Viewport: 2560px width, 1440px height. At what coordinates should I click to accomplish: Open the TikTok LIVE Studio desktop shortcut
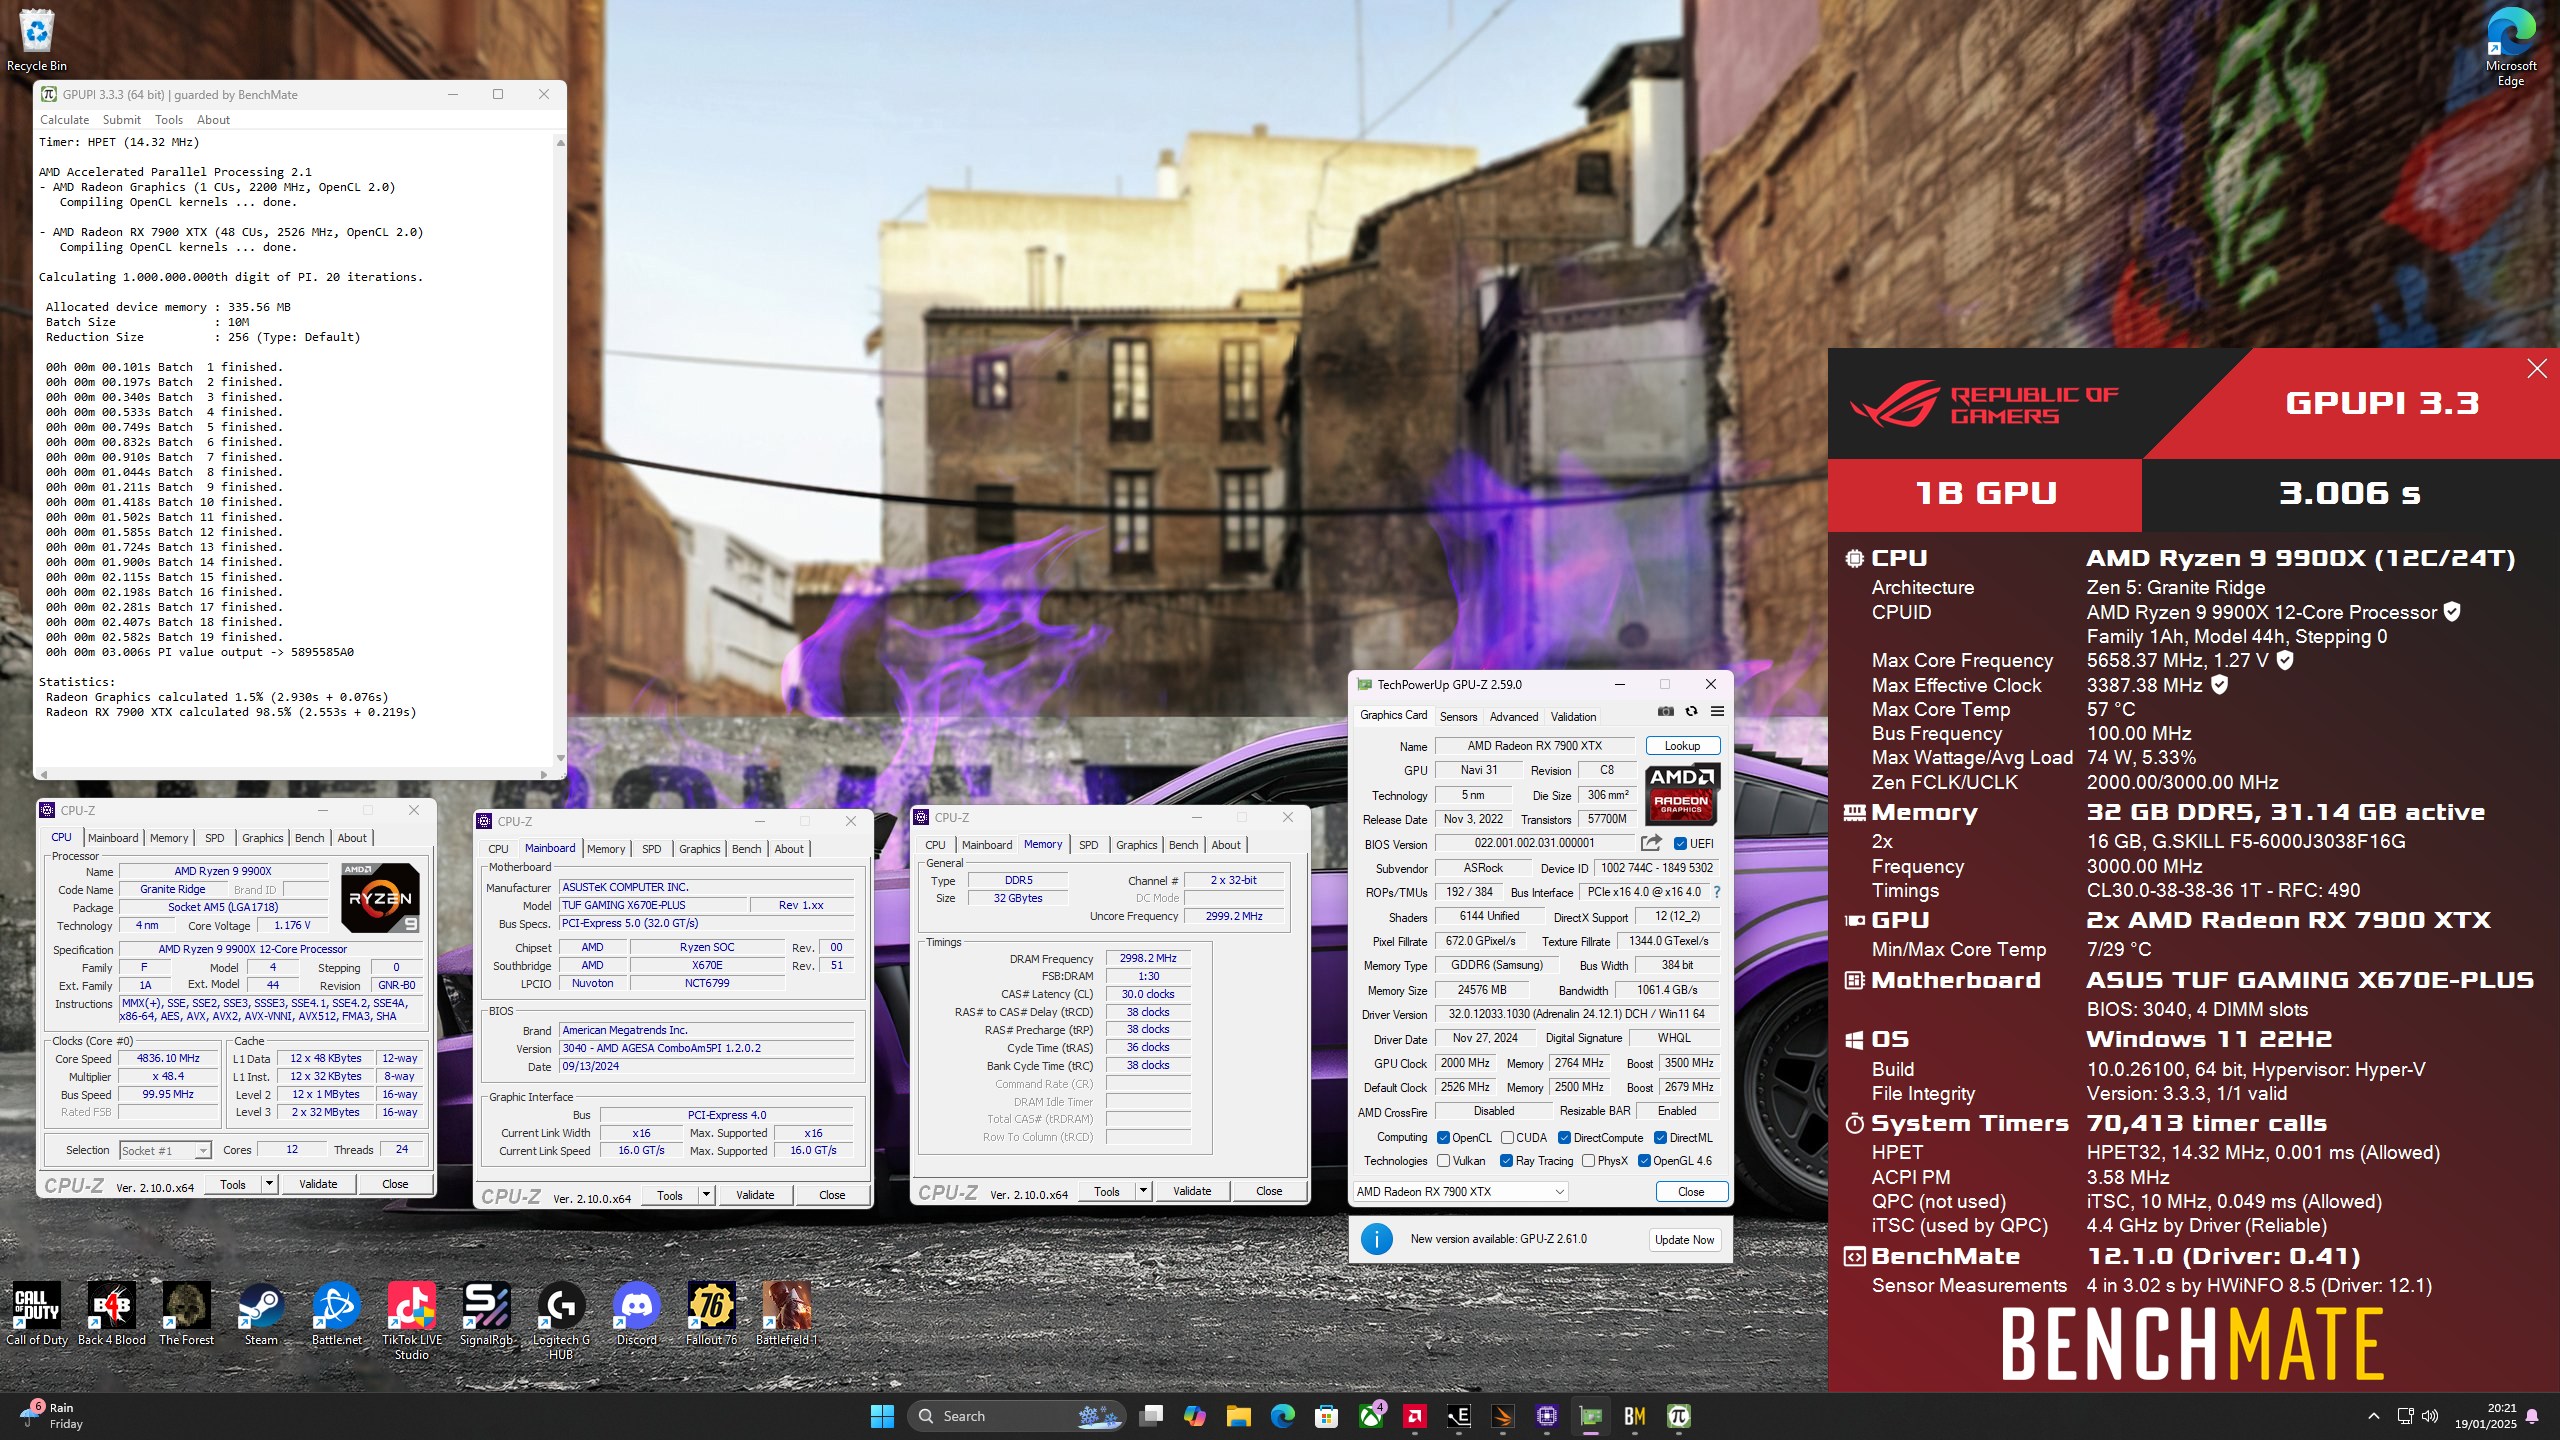(411, 1321)
